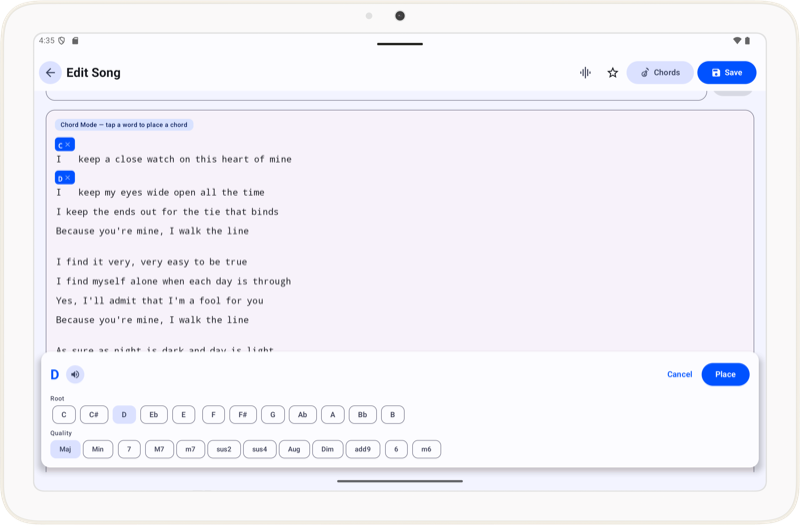Cancel chord placement
The height and width of the screenshot is (525, 800).
coord(680,374)
